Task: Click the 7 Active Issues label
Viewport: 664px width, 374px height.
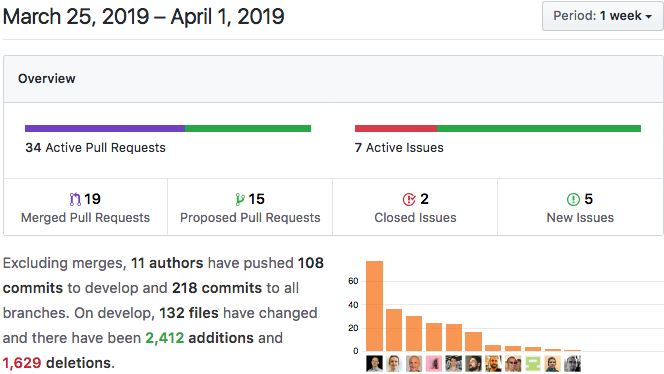Action: pyautogui.click(x=399, y=147)
